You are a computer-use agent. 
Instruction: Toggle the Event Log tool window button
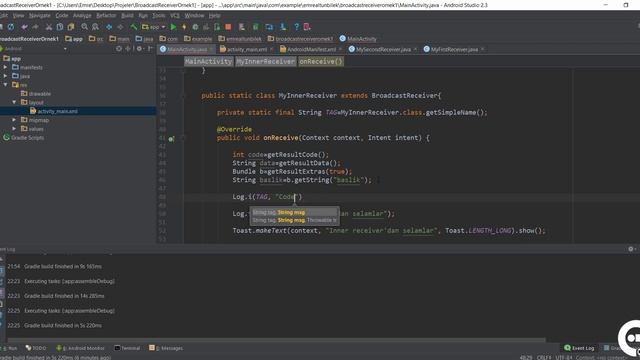click(579, 348)
